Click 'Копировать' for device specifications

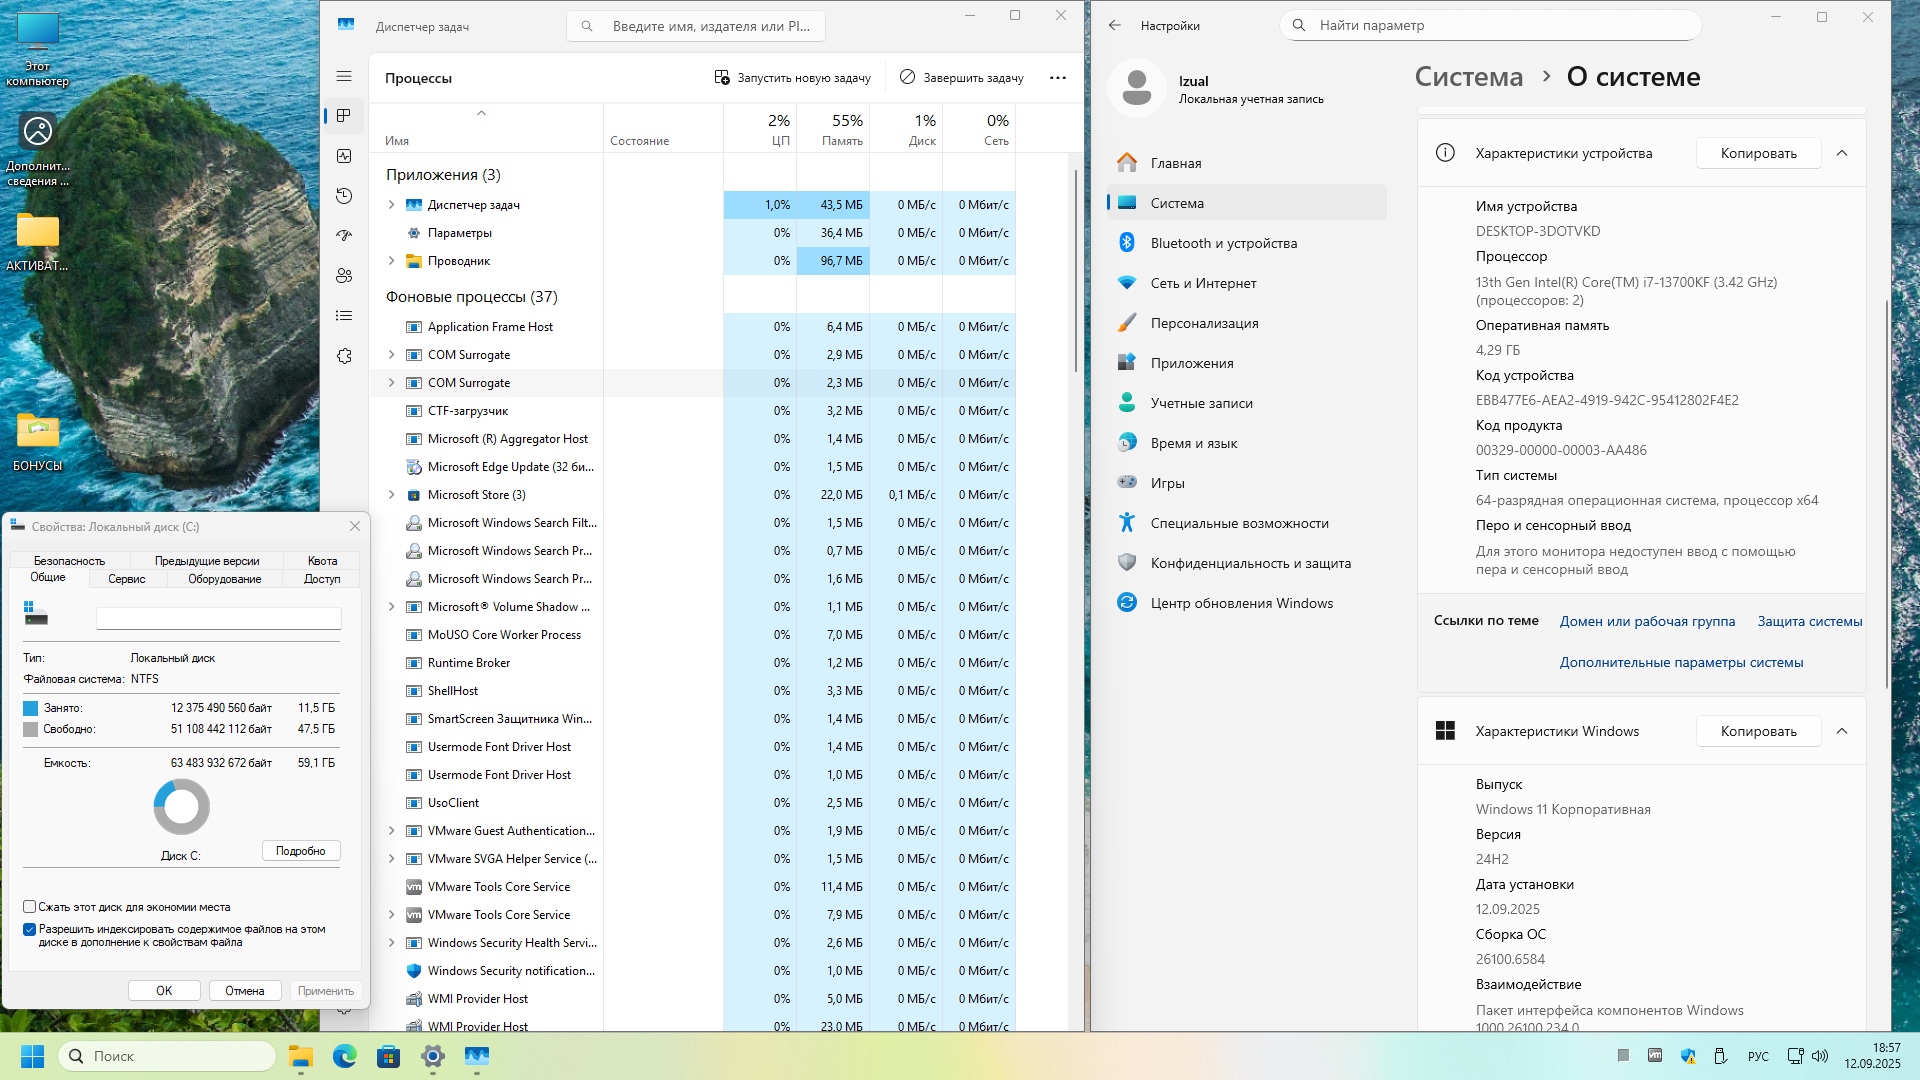(1758, 153)
